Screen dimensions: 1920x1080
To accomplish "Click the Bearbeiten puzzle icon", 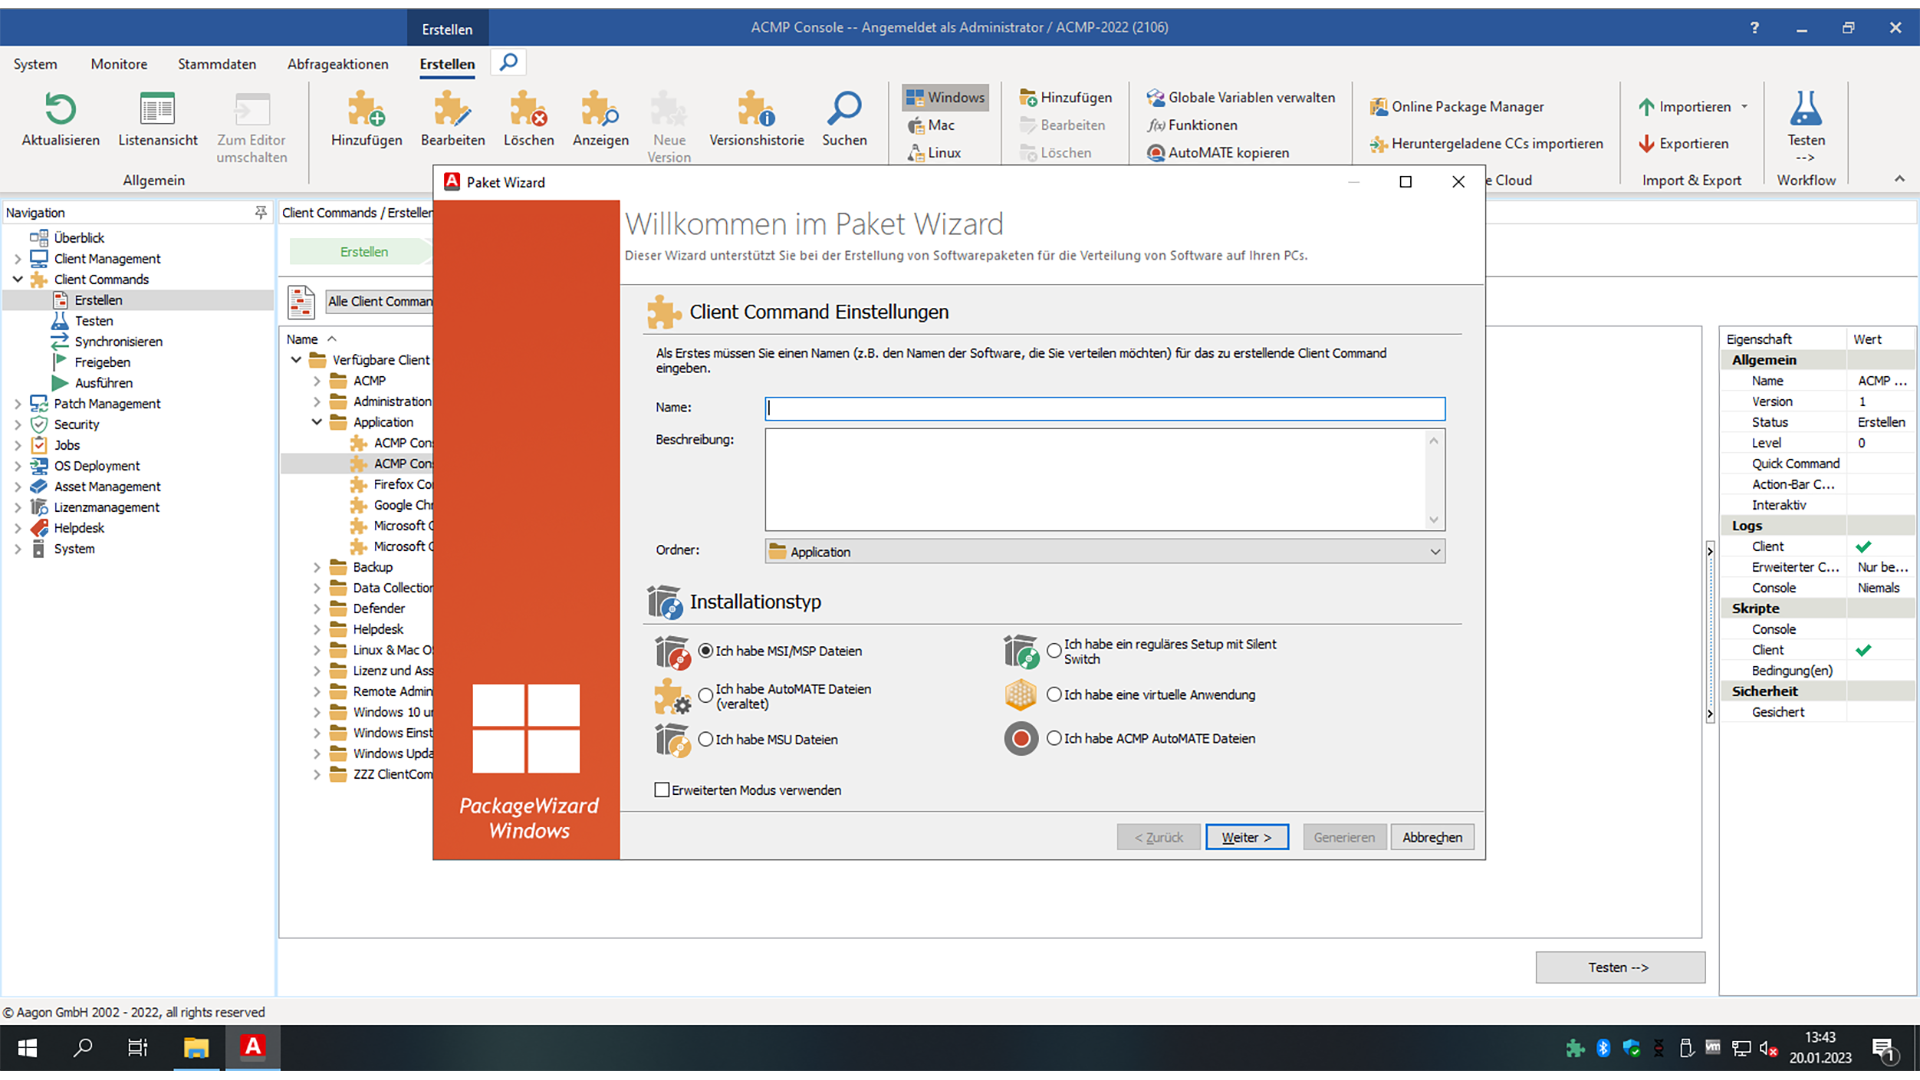I will click(x=452, y=109).
